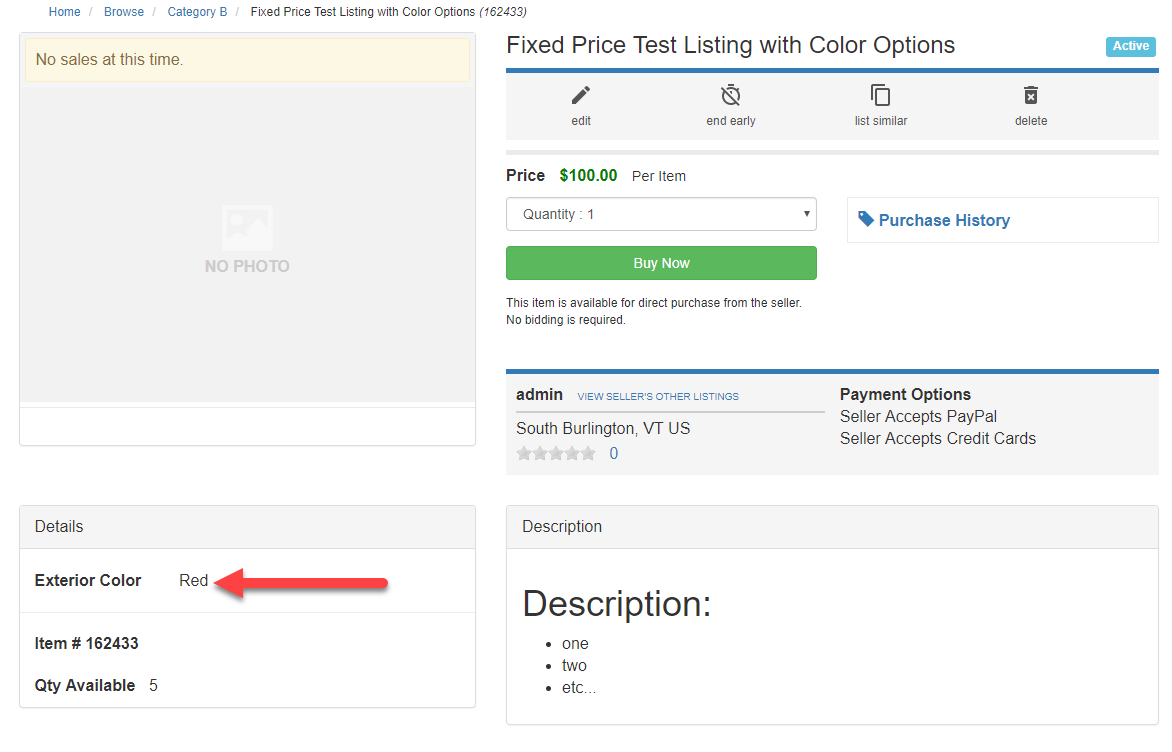Screen dimensions: 1172x752
Task: Click 'South Burlington, VT US' location
Action: [x=603, y=429]
